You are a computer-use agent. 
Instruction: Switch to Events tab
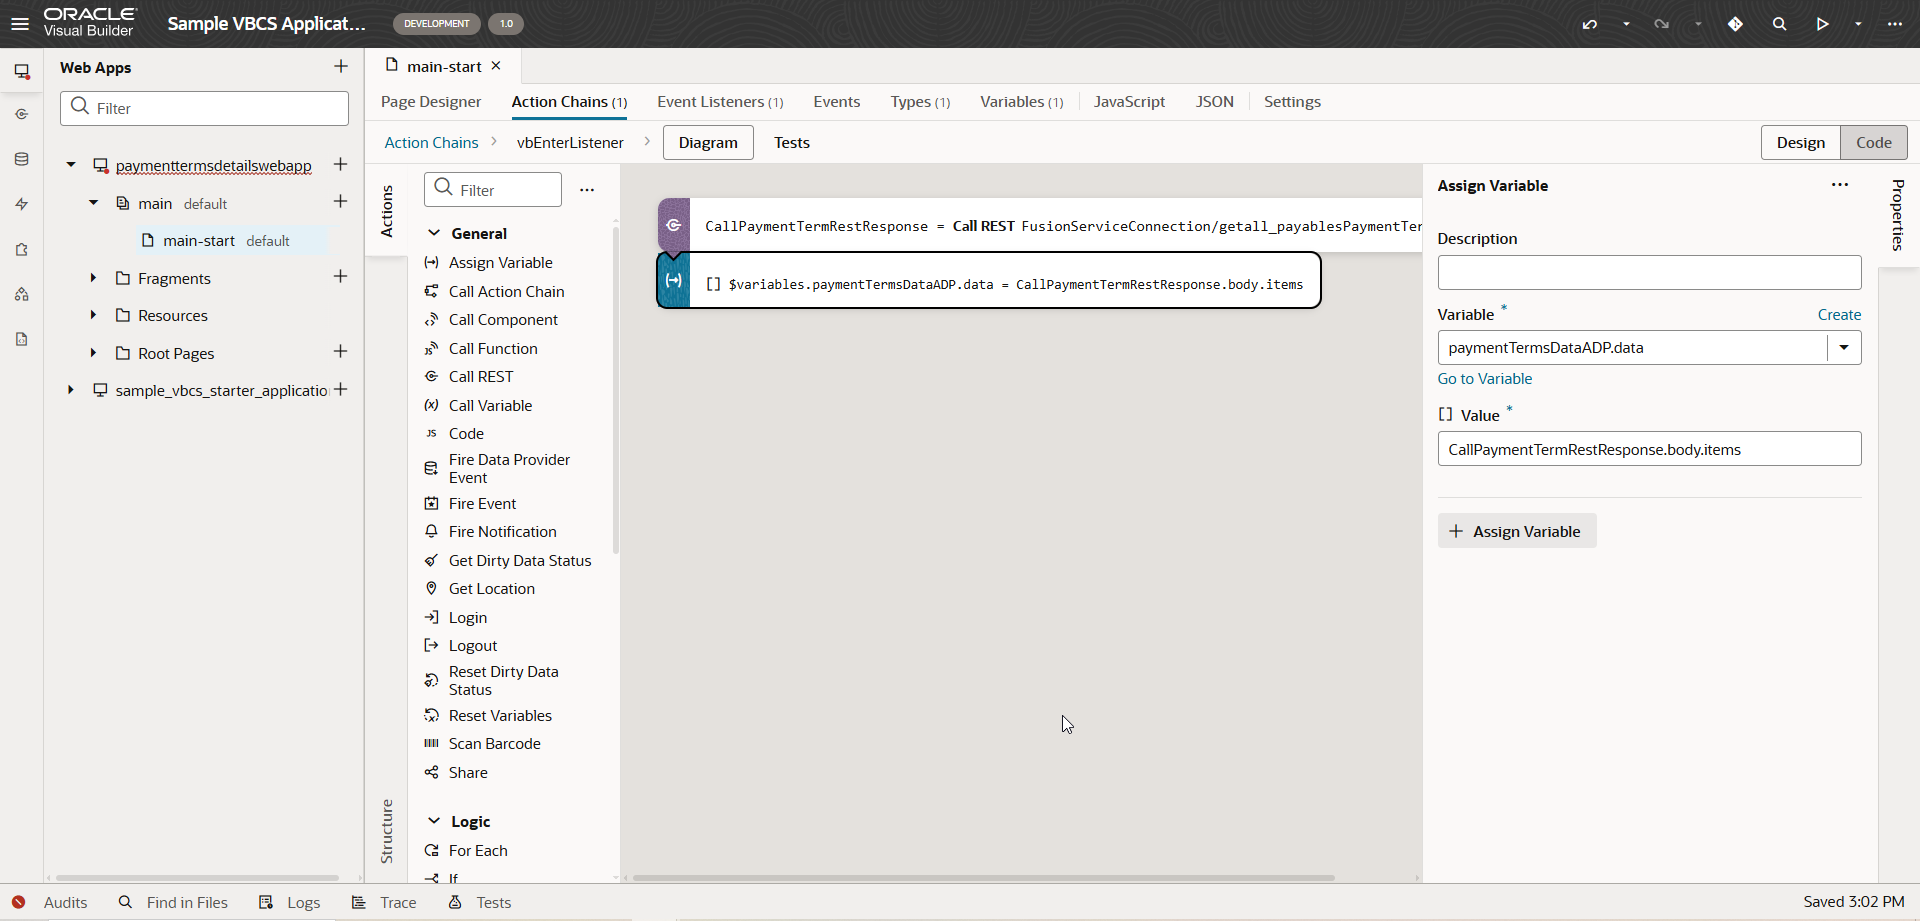pyautogui.click(x=836, y=102)
